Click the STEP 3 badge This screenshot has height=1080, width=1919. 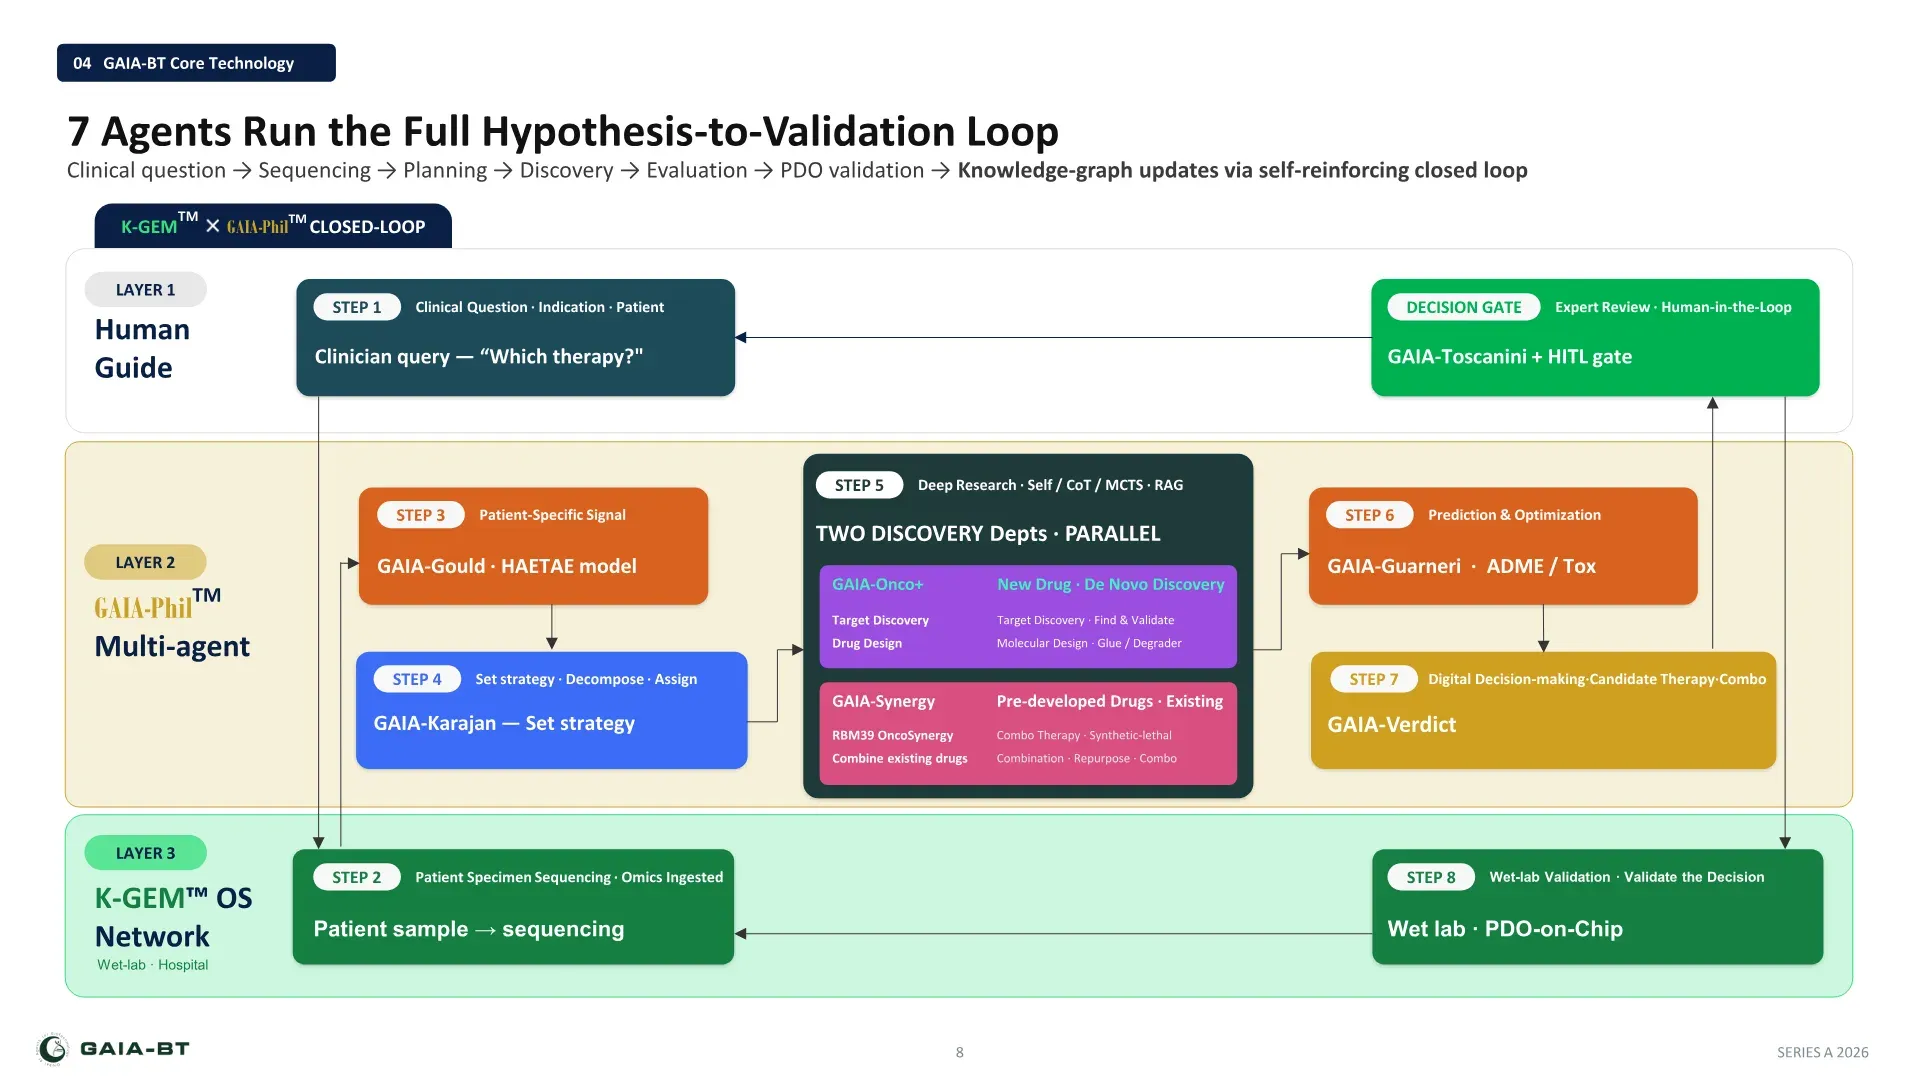[421, 515]
